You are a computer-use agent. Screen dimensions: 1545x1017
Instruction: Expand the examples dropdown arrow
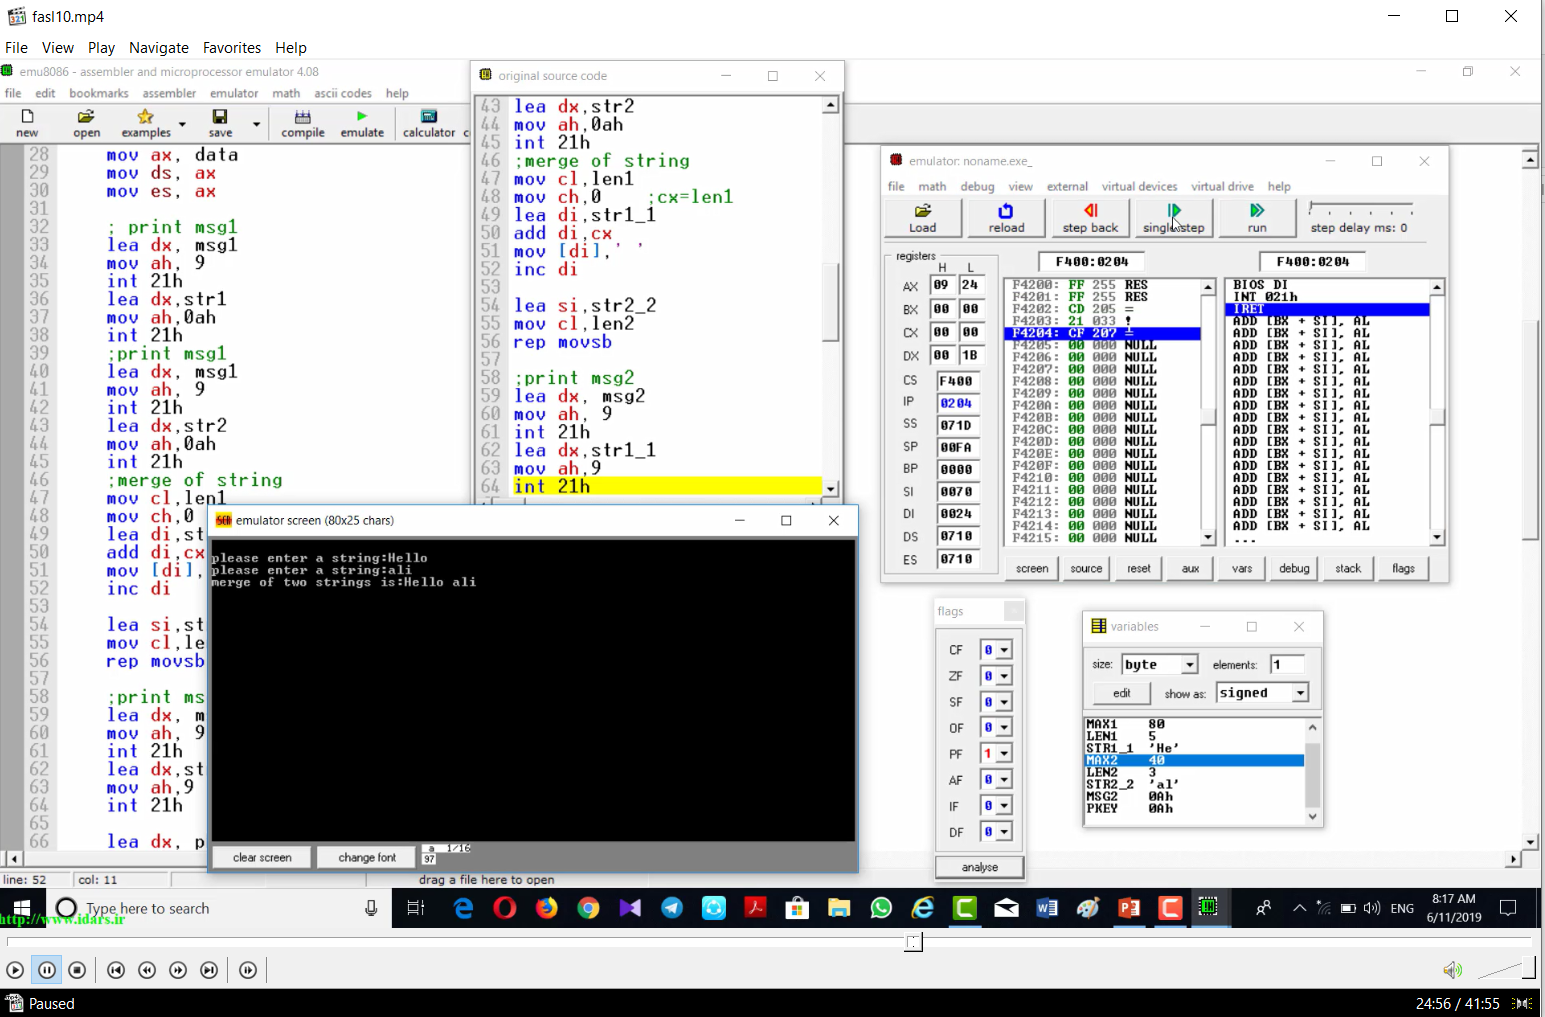pos(182,124)
